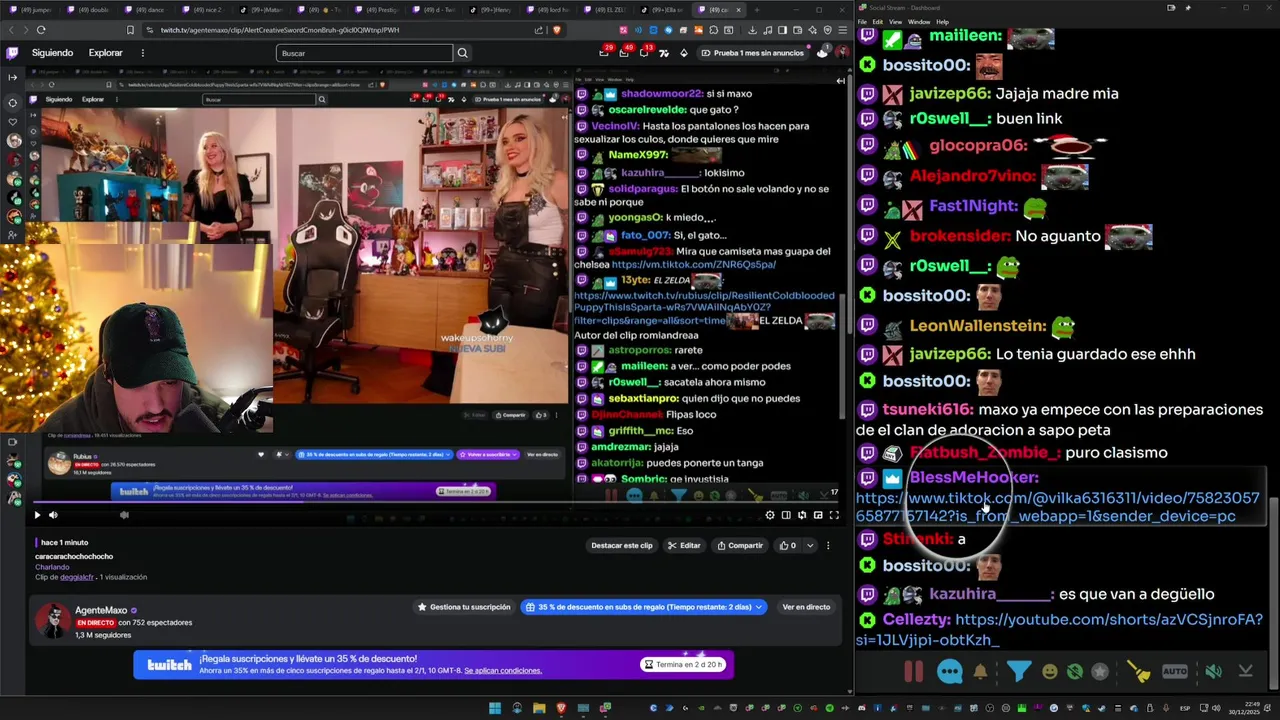Open the three-dot menu beside Explorar

[142, 53]
